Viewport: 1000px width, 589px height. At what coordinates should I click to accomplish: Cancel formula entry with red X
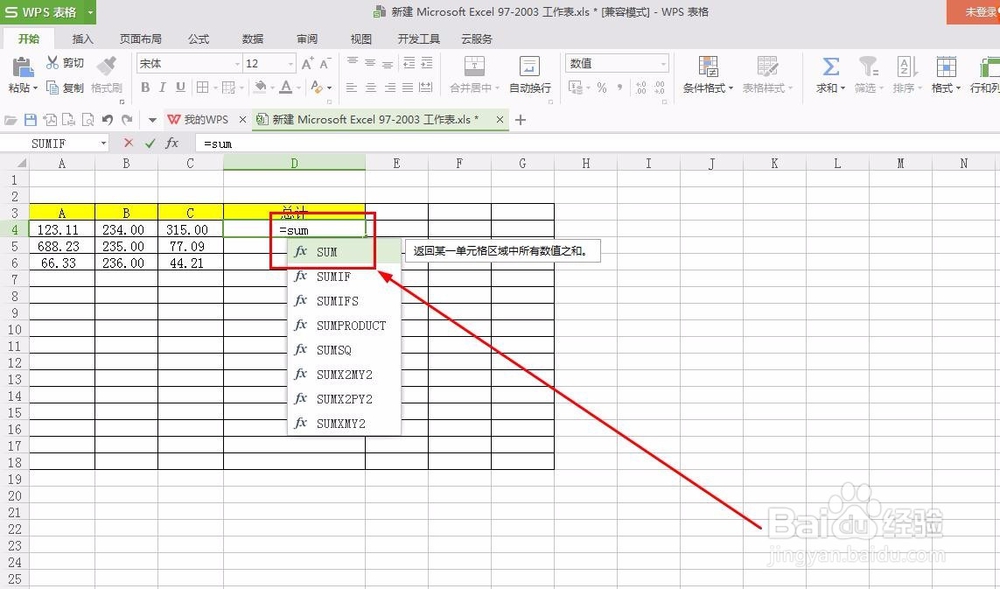point(129,143)
